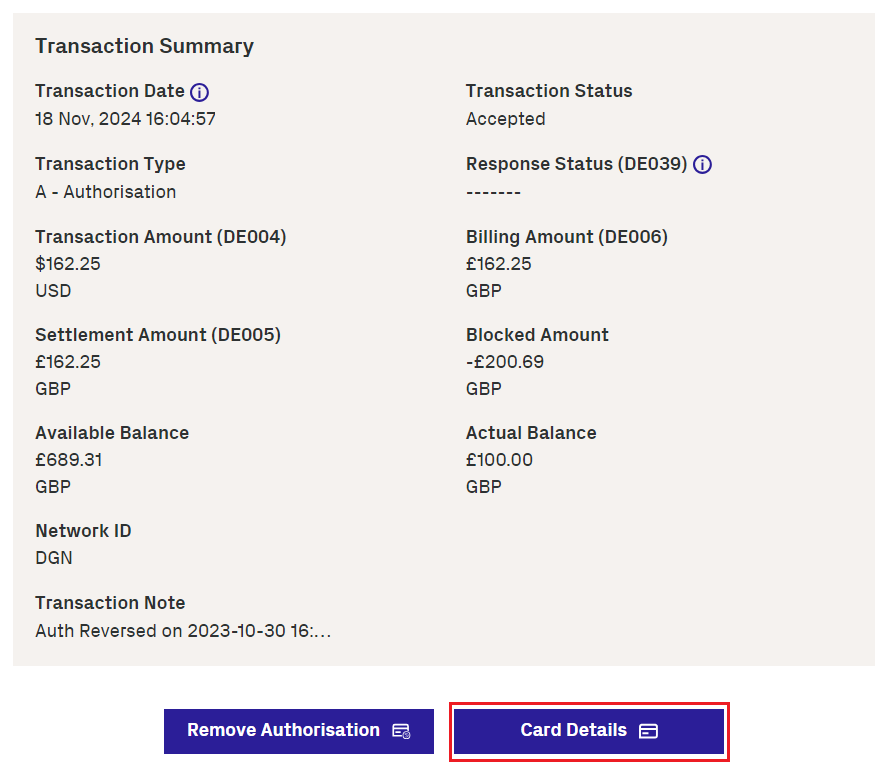Click the £100.00 actual balance value
This screenshot has height=777, width=890.
499,460
